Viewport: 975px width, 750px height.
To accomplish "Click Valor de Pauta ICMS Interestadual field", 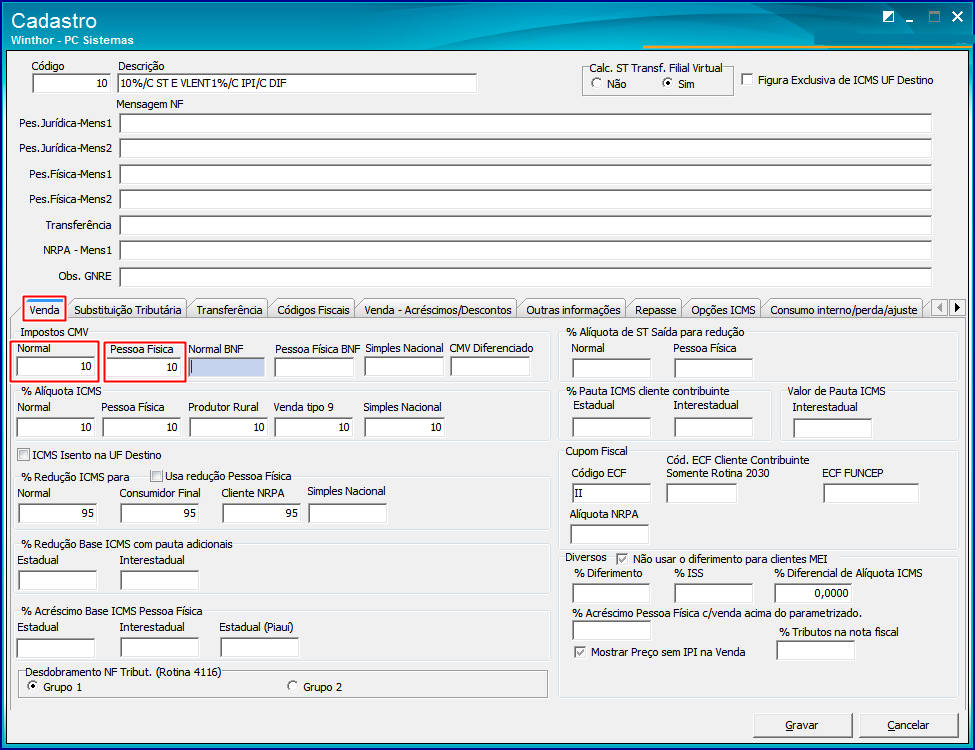I will (833, 428).
